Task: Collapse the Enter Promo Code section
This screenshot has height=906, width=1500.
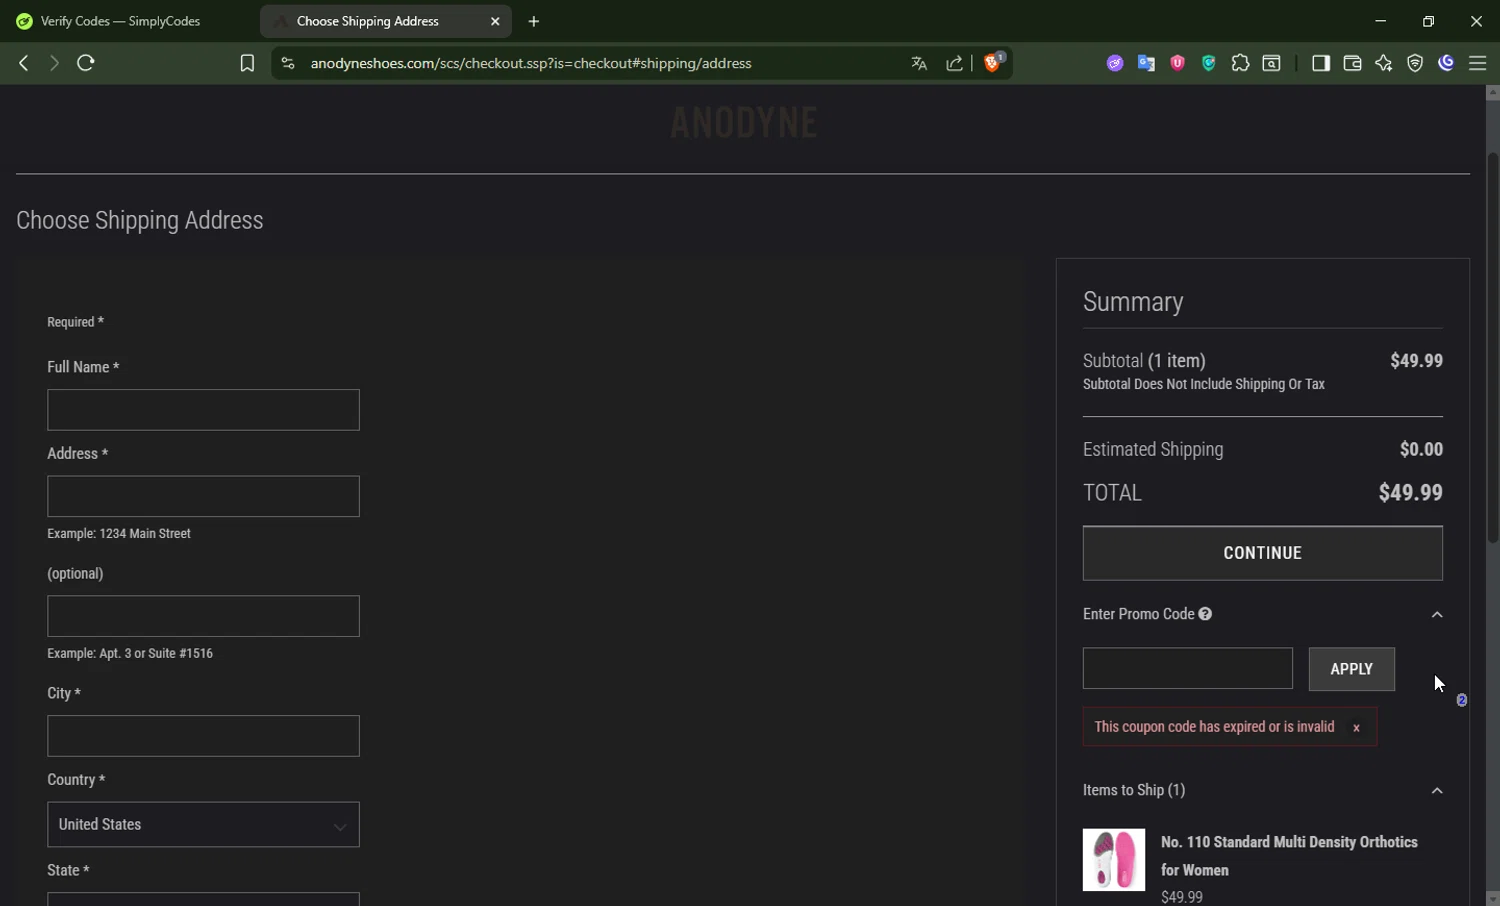Action: [1437, 615]
